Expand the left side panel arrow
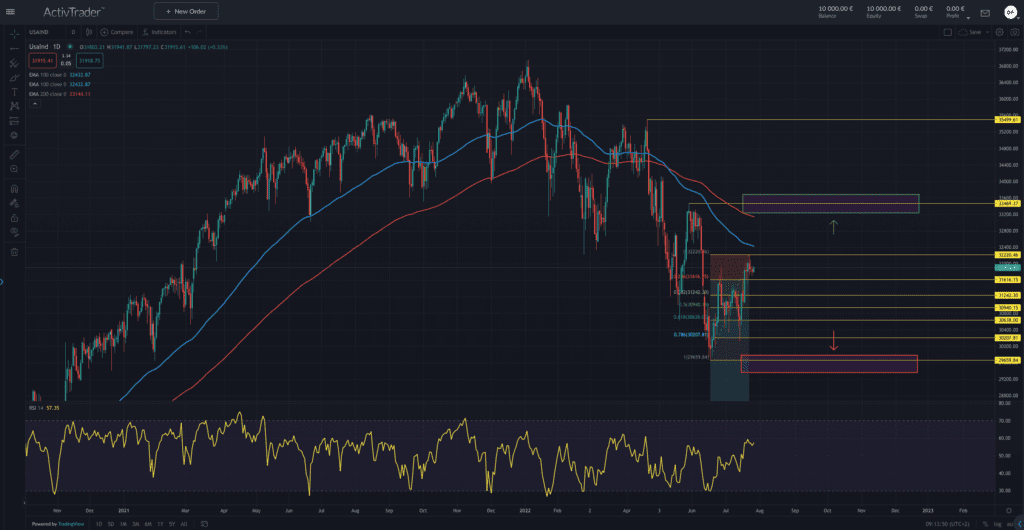 (2, 282)
